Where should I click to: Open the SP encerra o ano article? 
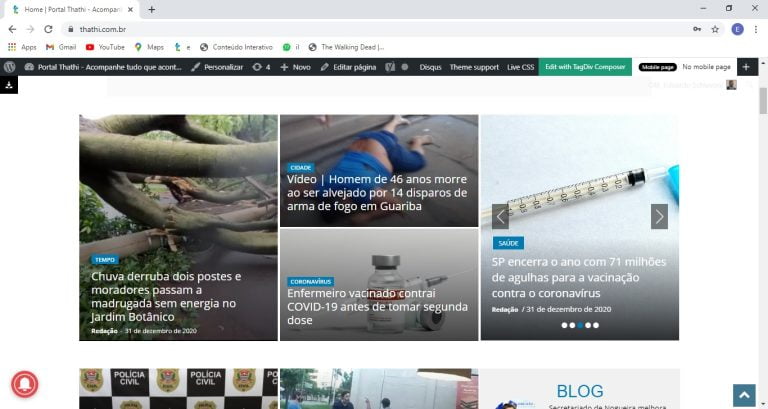click(x=579, y=277)
